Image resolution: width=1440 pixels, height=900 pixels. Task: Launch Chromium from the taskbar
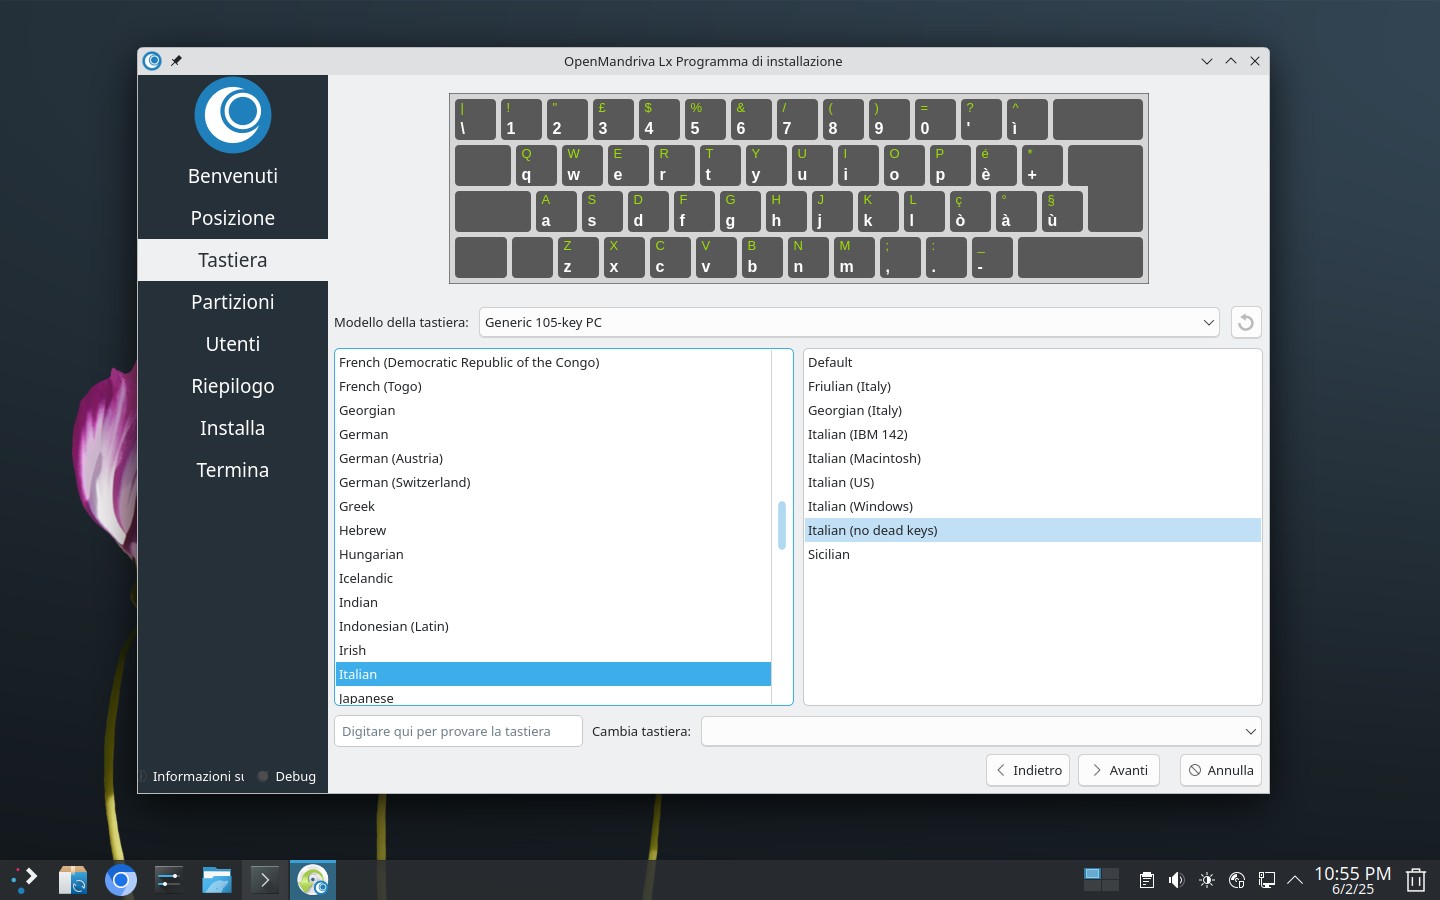click(x=121, y=880)
